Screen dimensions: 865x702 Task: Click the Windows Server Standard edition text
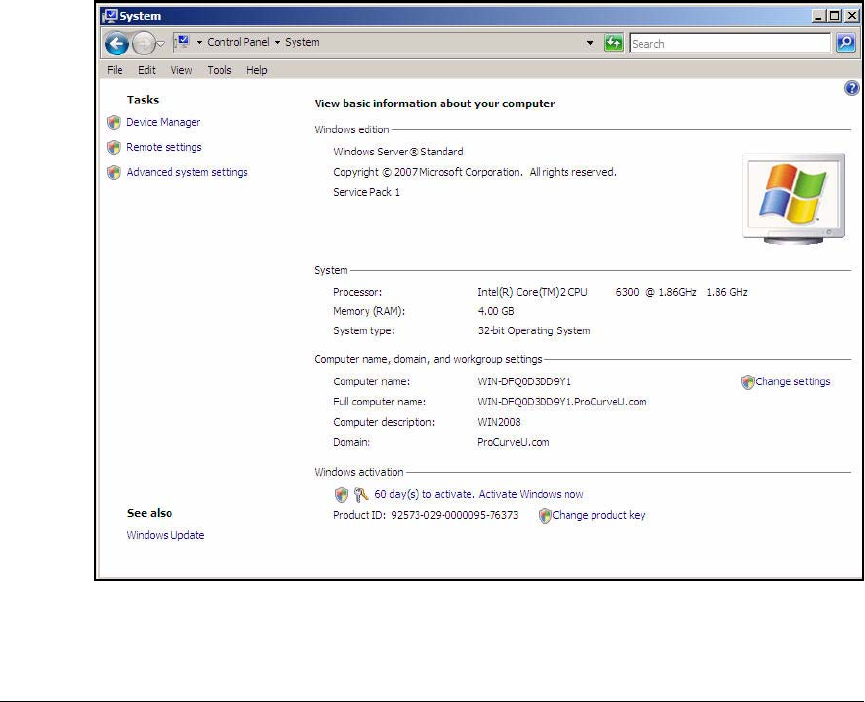click(x=398, y=152)
